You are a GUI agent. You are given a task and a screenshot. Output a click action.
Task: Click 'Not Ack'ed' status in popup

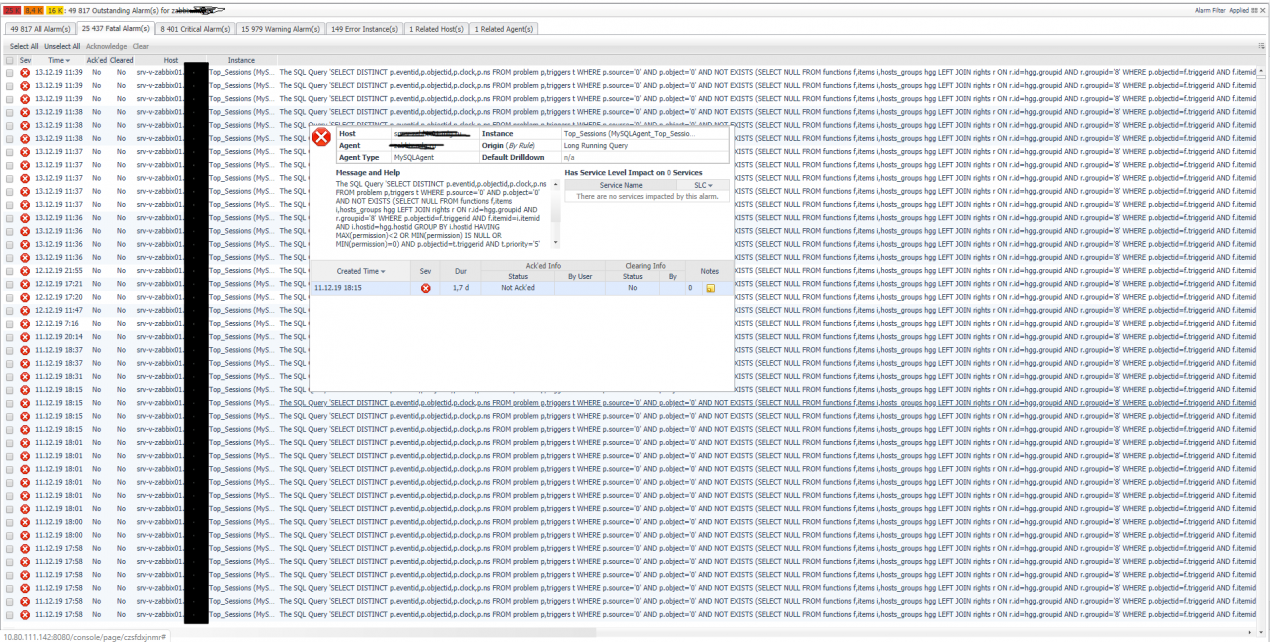(x=518, y=288)
